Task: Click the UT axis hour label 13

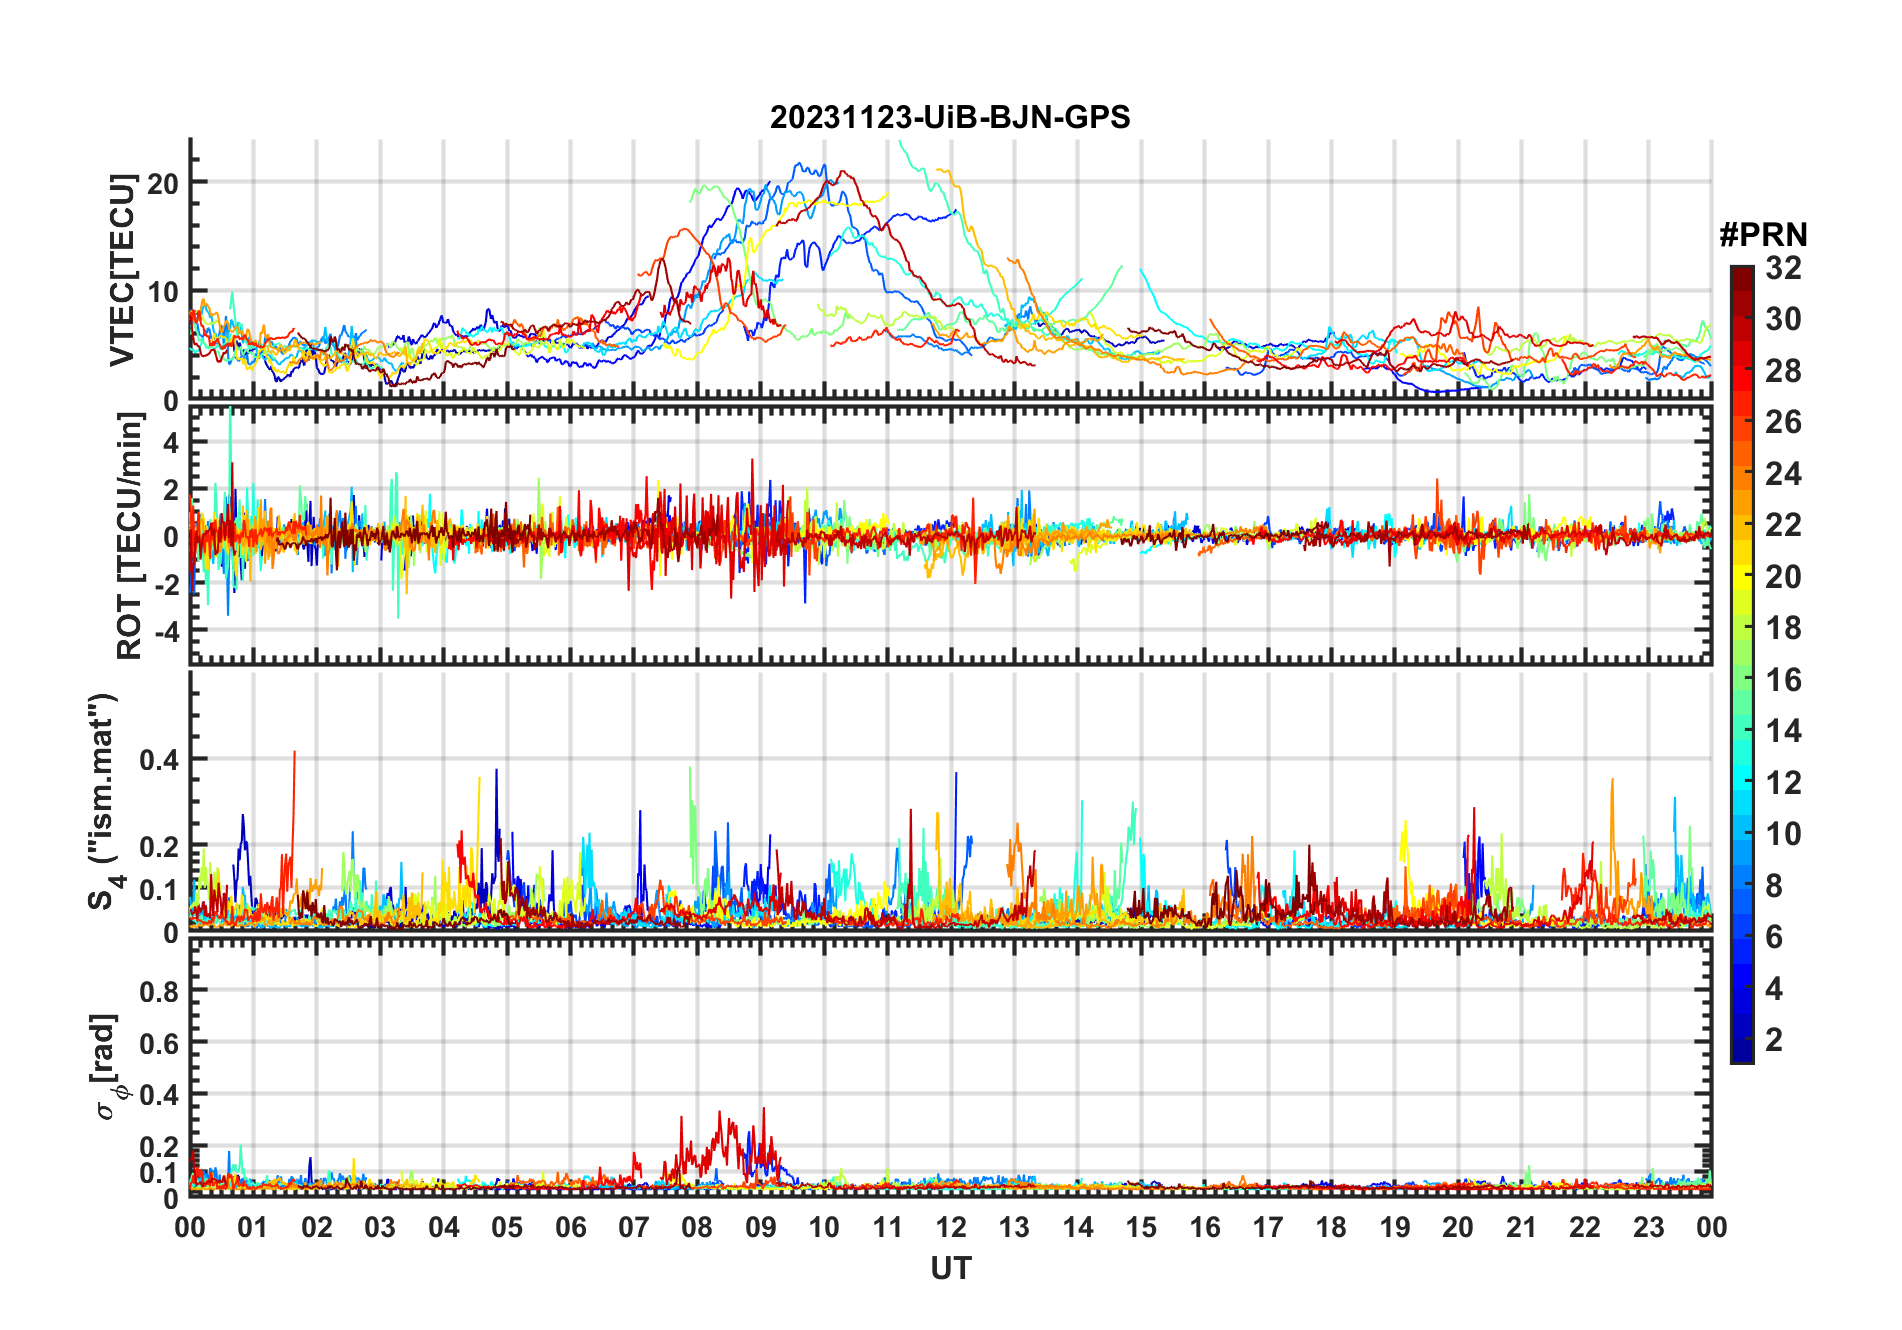Action: pos(1014,1227)
